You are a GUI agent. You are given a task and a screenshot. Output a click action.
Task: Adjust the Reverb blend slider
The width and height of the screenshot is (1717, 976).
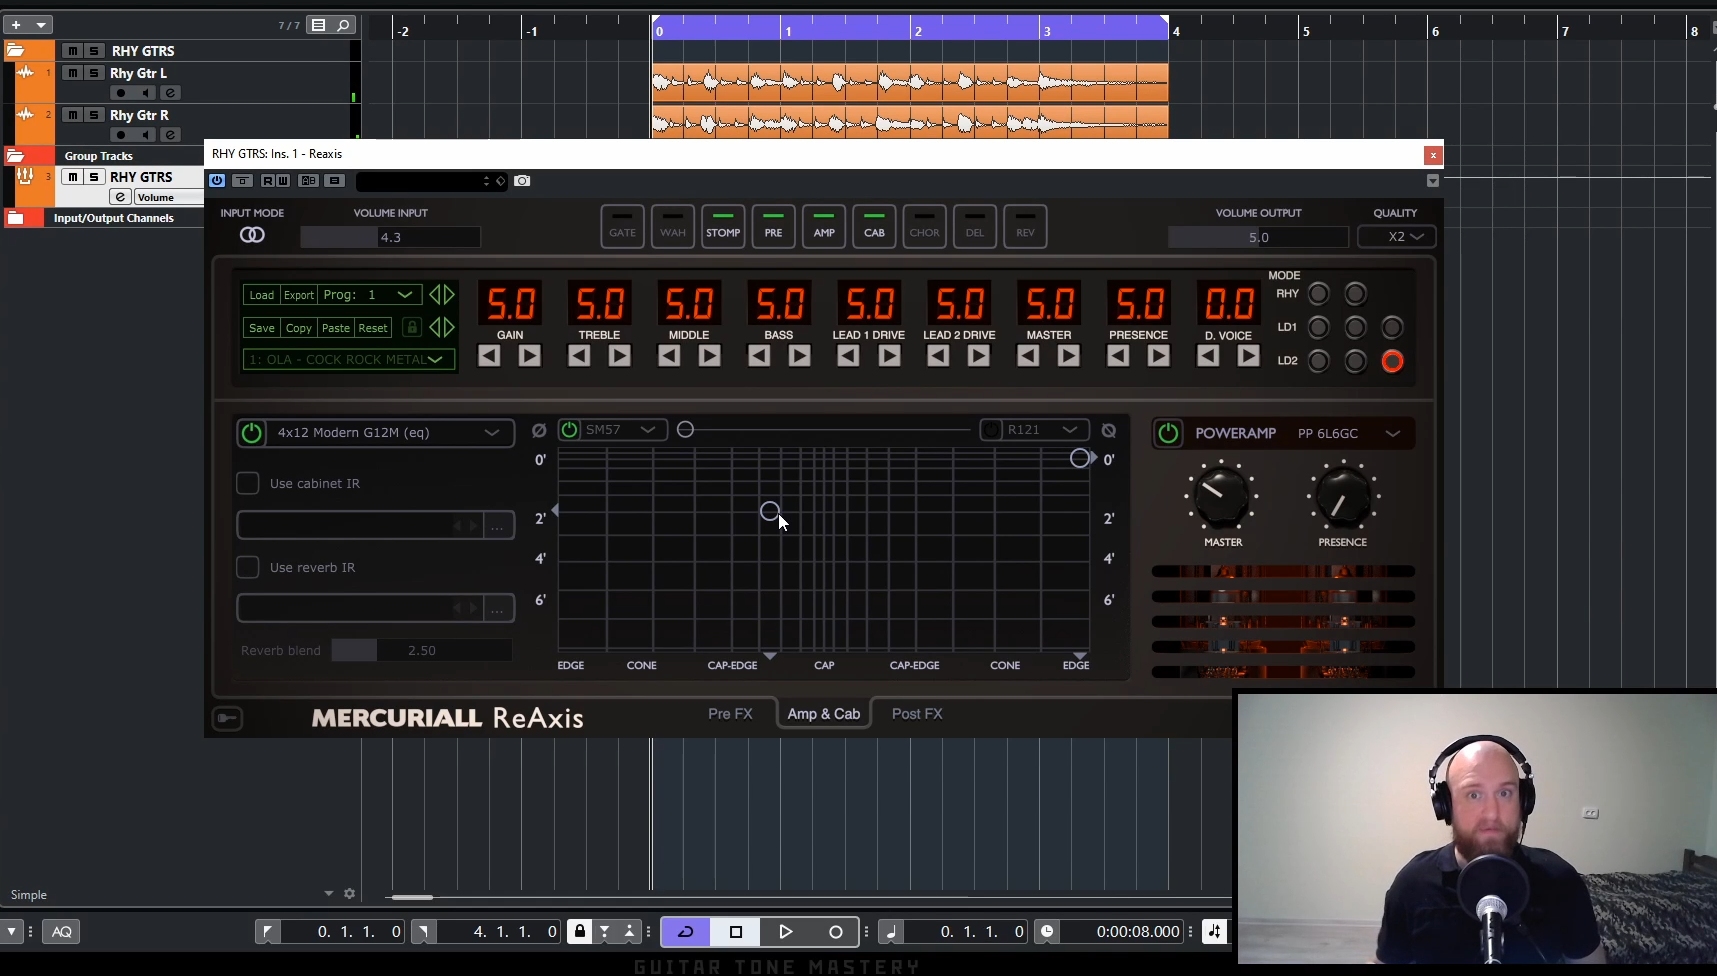tap(422, 650)
